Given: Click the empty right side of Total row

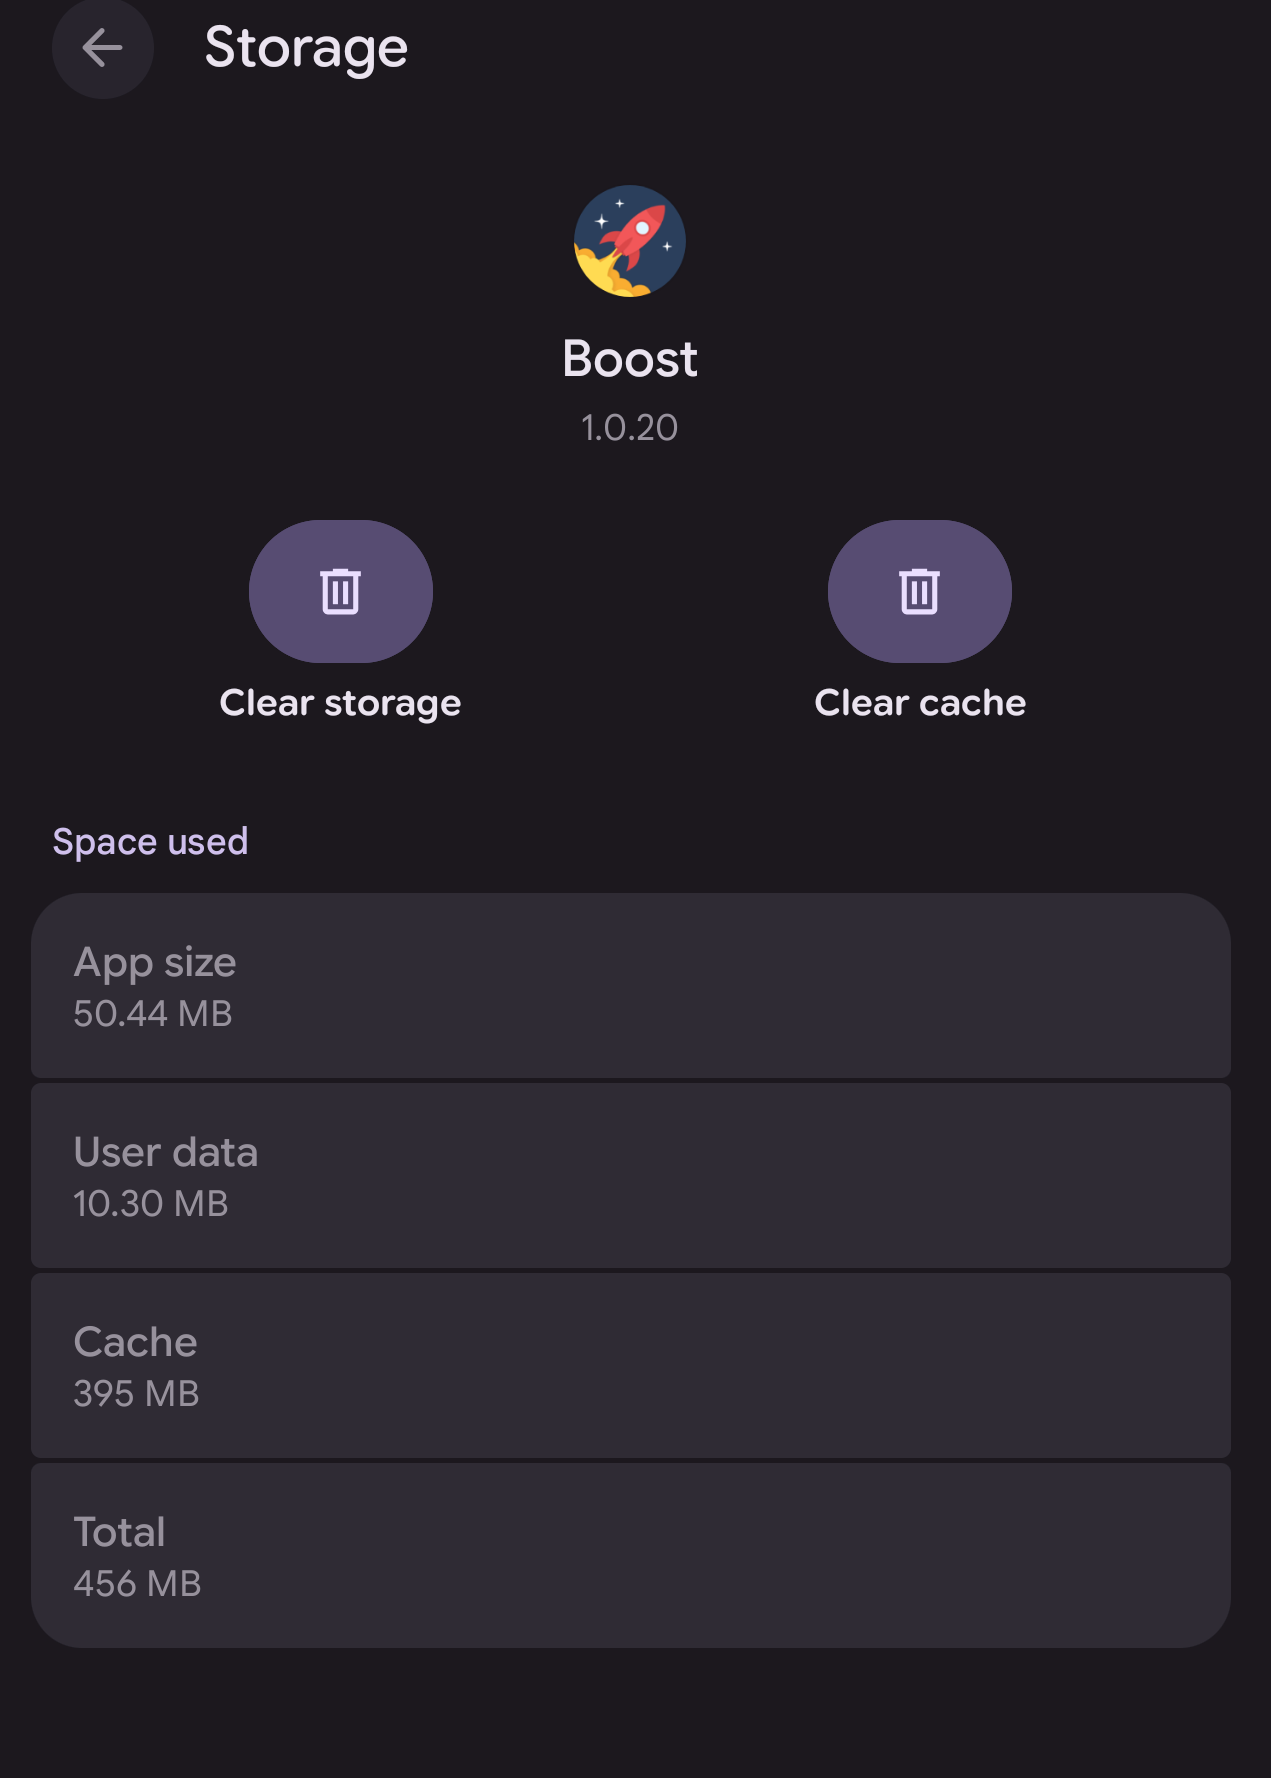Looking at the screenshot, I should 900,1556.
